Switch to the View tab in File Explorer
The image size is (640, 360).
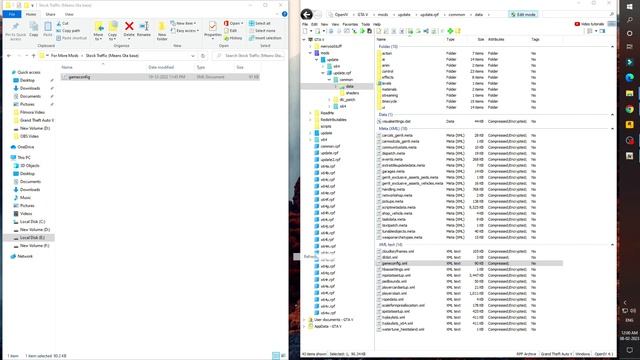pyautogui.click(x=69, y=14)
